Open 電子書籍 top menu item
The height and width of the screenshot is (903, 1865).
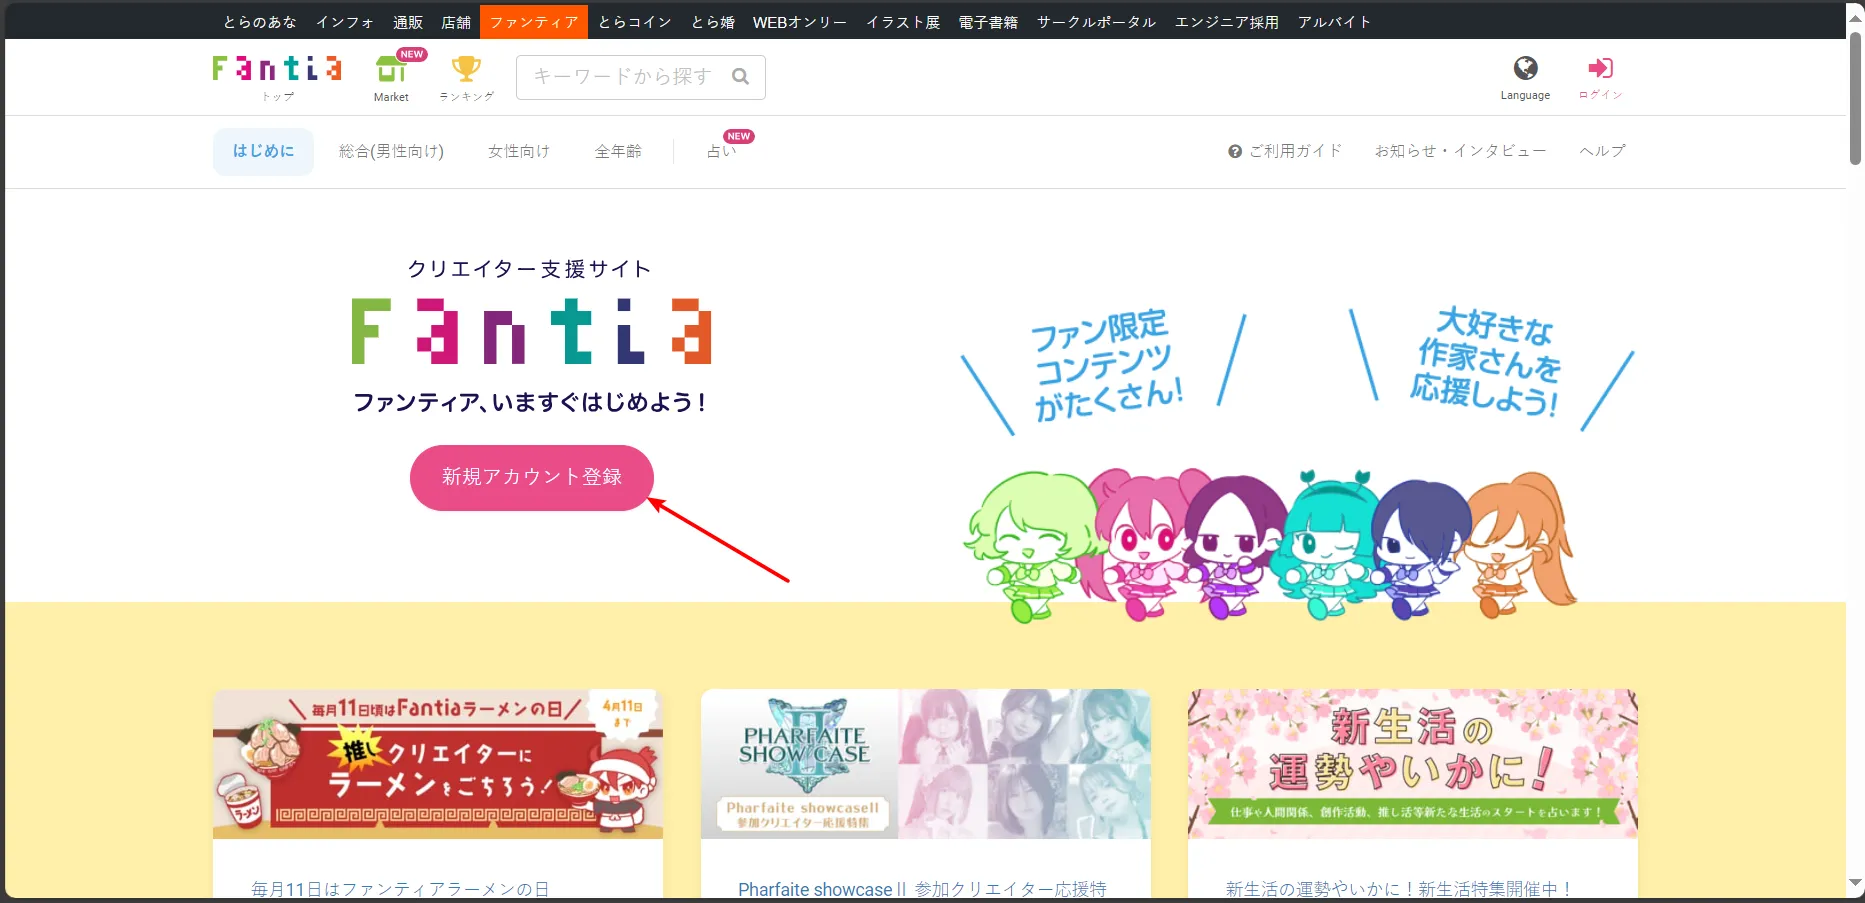pyautogui.click(x=988, y=22)
